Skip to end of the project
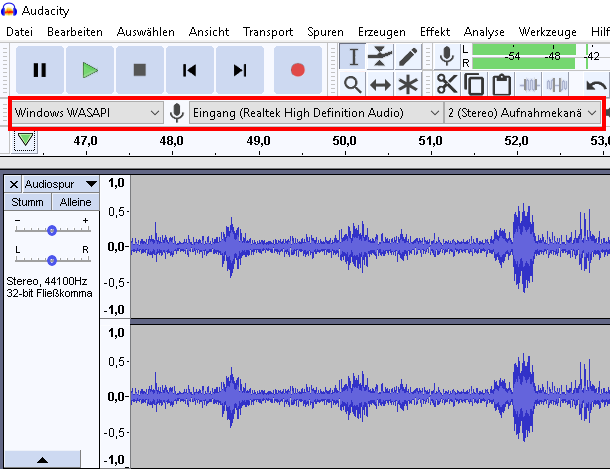This screenshot has height=469, width=610. (240, 70)
